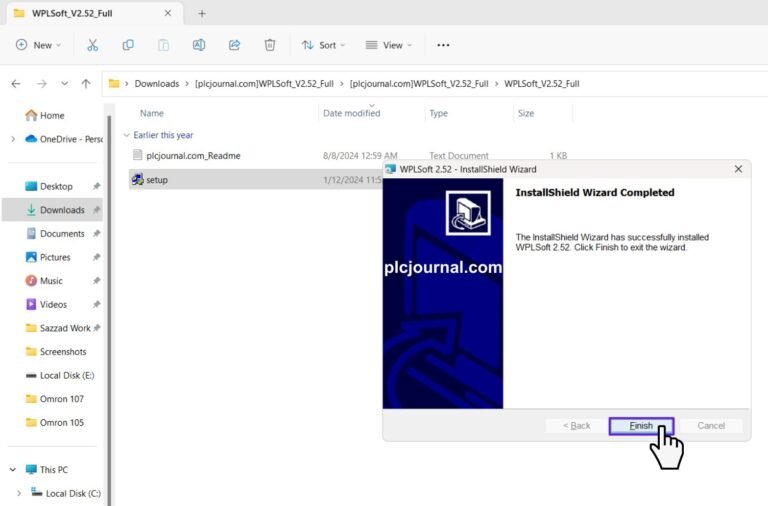Open the See more ellipsis menu
This screenshot has width=768, height=506.
[443, 45]
